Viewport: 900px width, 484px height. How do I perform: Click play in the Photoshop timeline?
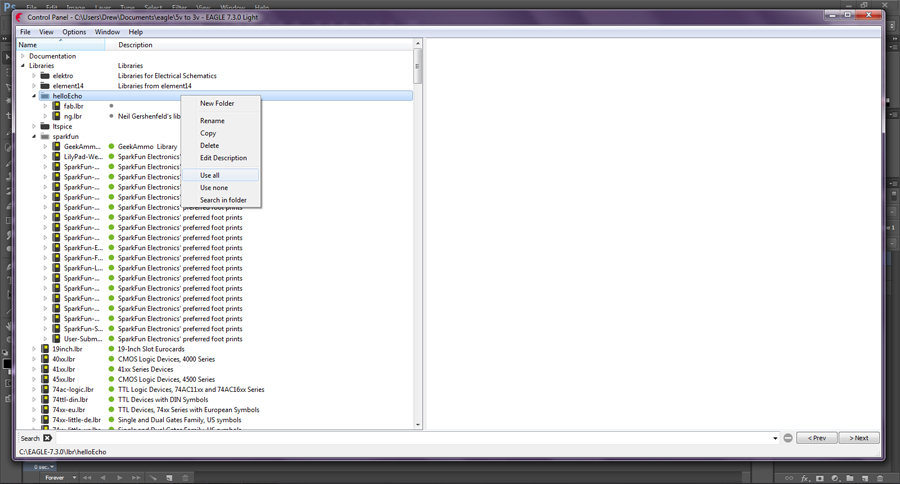[x=119, y=478]
